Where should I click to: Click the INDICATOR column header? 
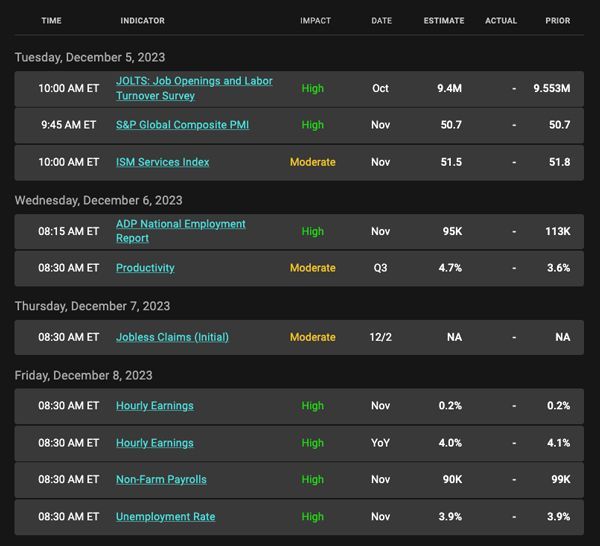pyautogui.click(x=143, y=21)
